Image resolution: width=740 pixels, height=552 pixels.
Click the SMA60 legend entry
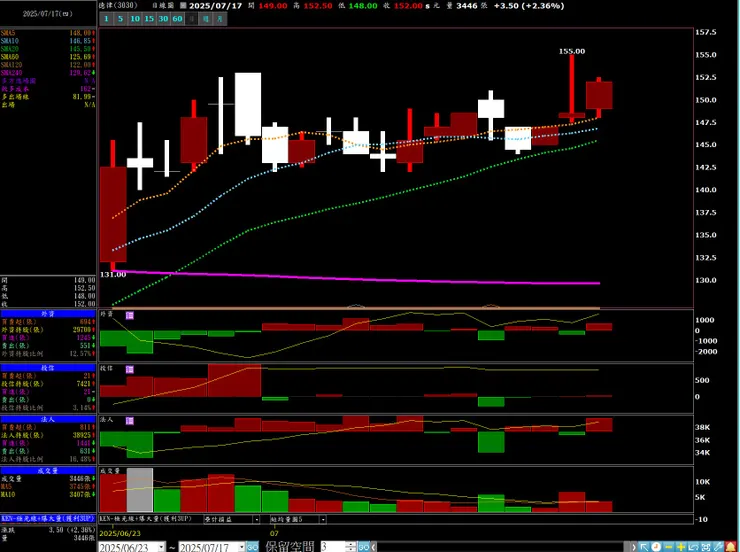pyautogui.click(x=48, y=57)
